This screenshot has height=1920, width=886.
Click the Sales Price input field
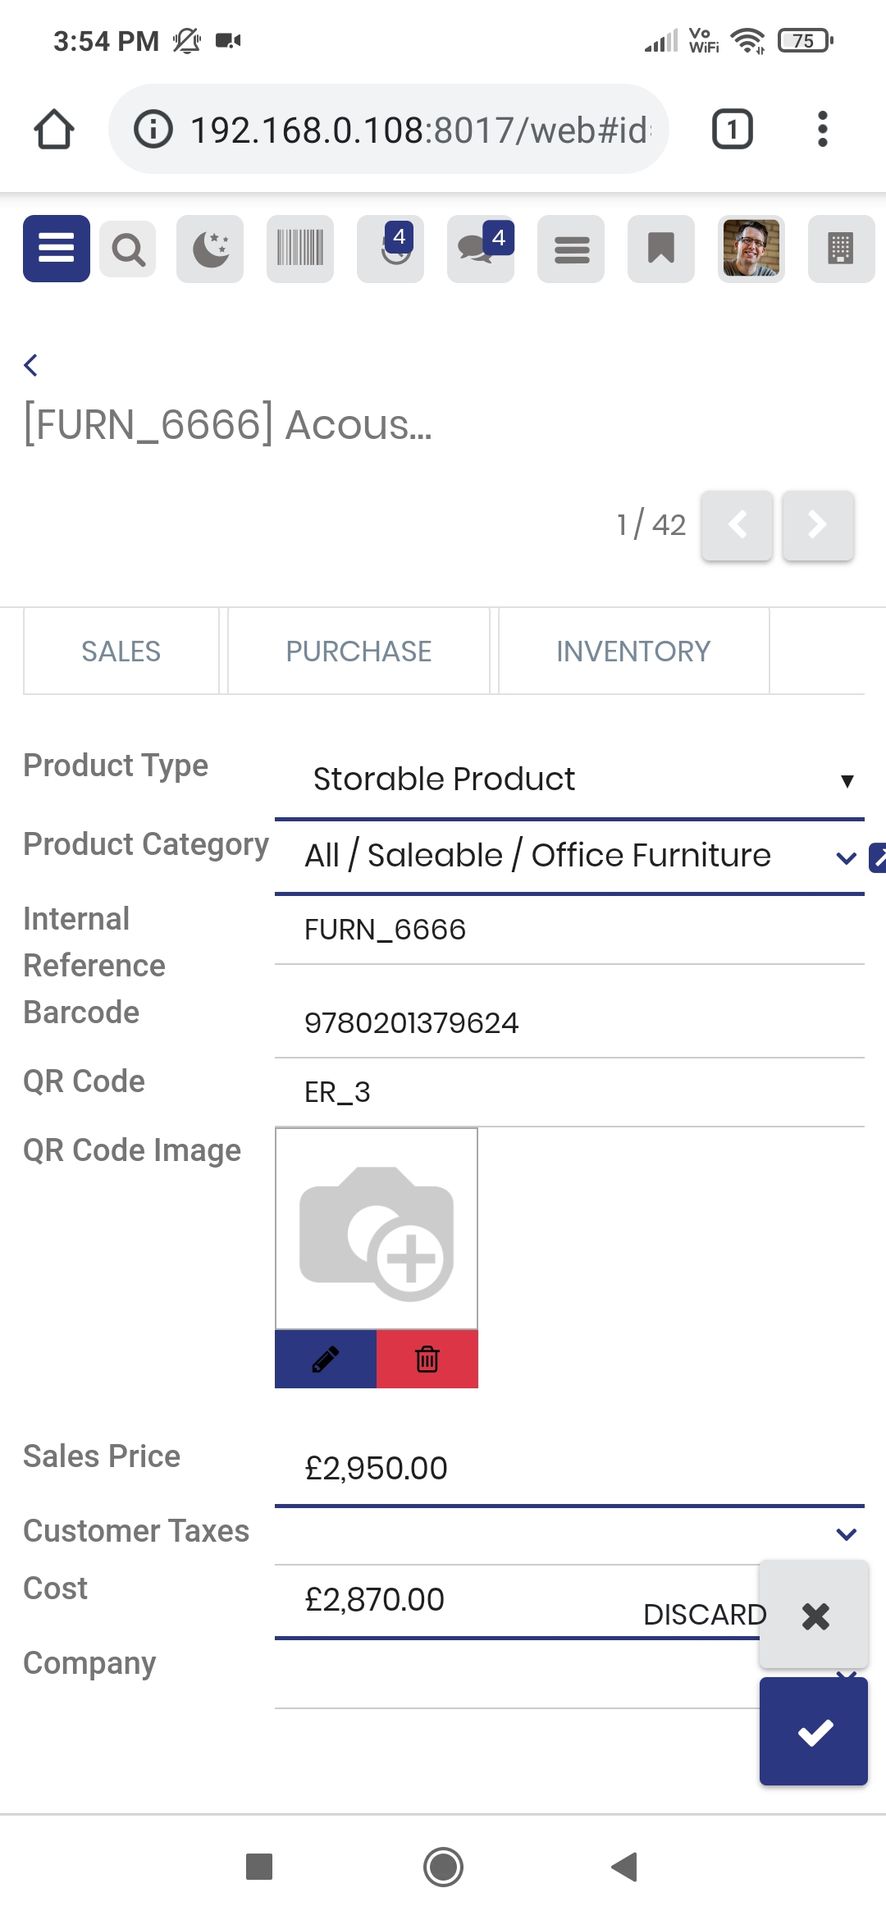(x=569, y=1468)
